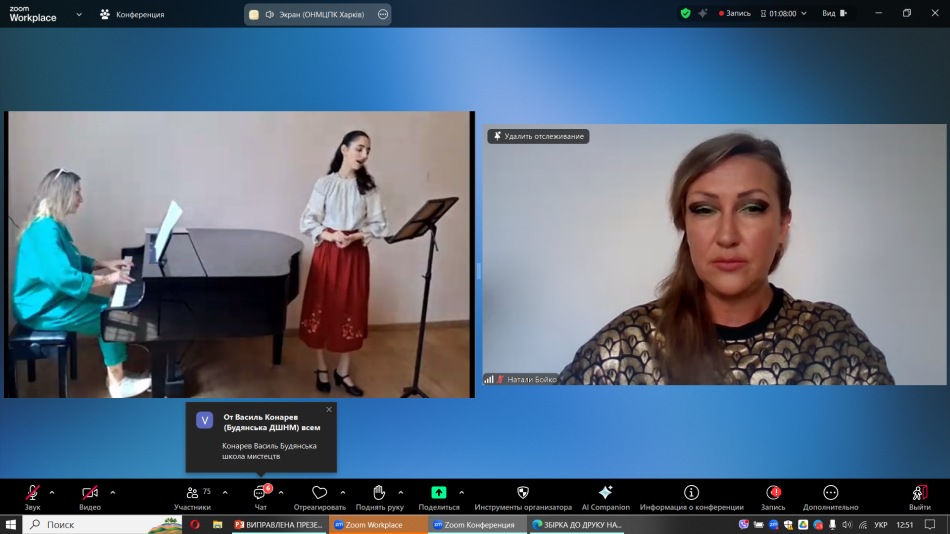Unmute microphone with the Звук button
Image resolution: width=950 pixels, height=534 pixels.
32,493
